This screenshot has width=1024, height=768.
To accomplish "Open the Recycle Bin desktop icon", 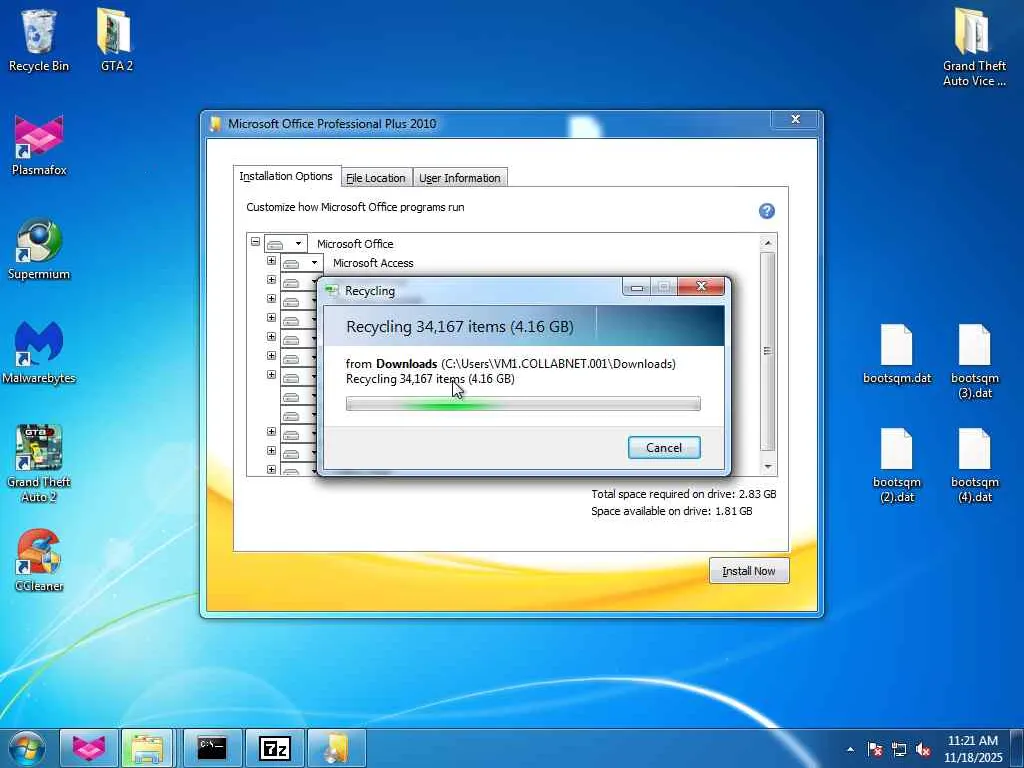I will (39, 40).
